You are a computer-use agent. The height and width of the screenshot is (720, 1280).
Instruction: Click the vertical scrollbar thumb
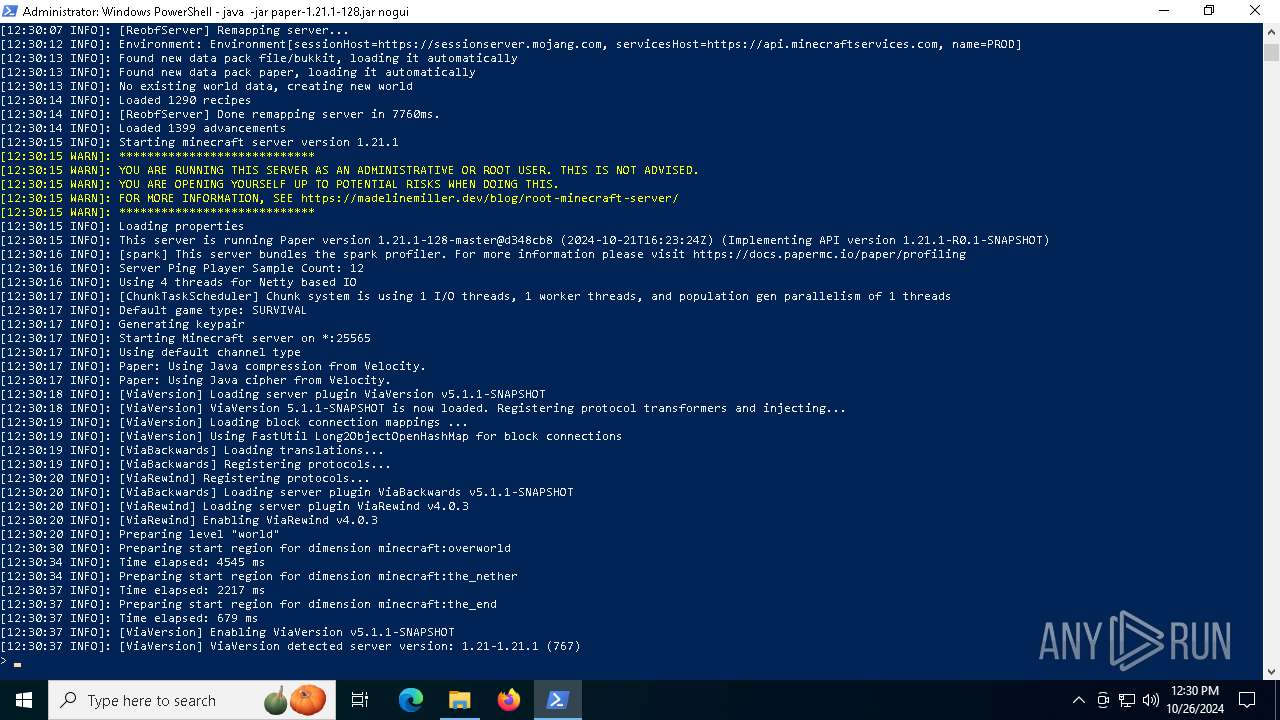tap(1271, 52)
